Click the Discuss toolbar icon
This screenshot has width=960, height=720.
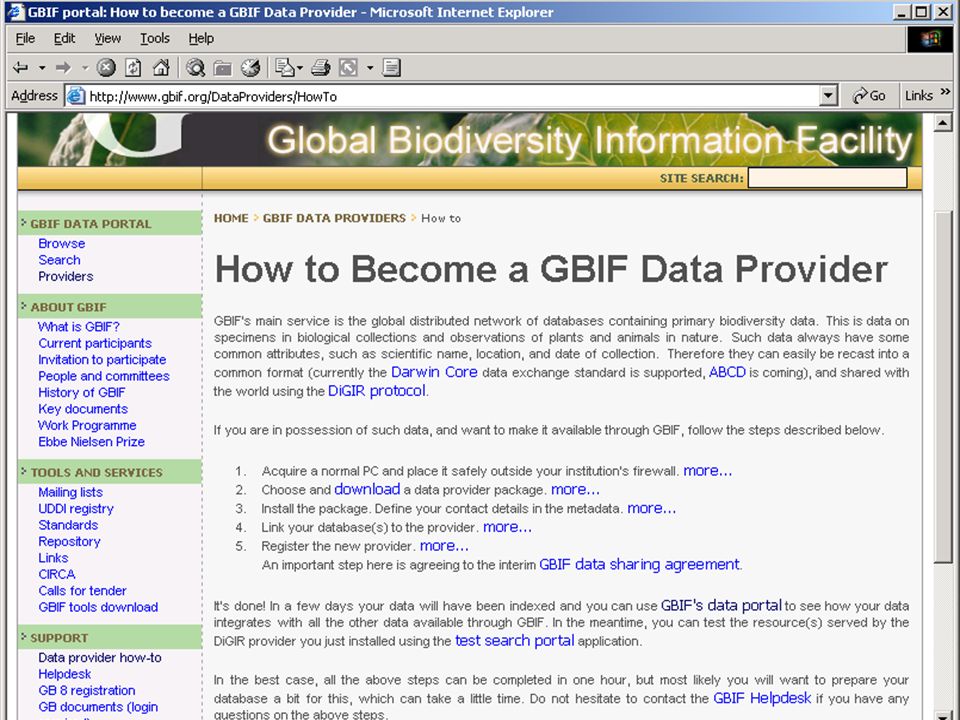coord(391,67)
